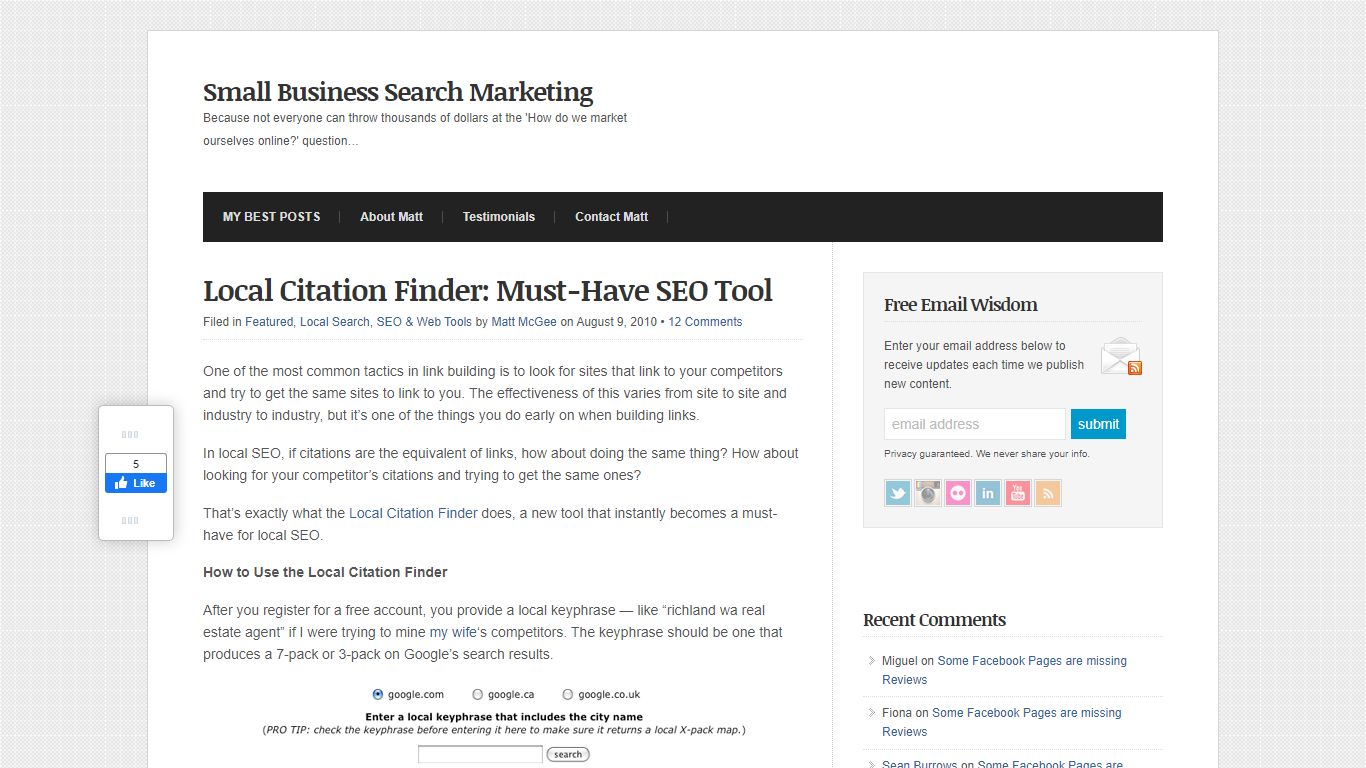Select the google.com radio button

377,694
